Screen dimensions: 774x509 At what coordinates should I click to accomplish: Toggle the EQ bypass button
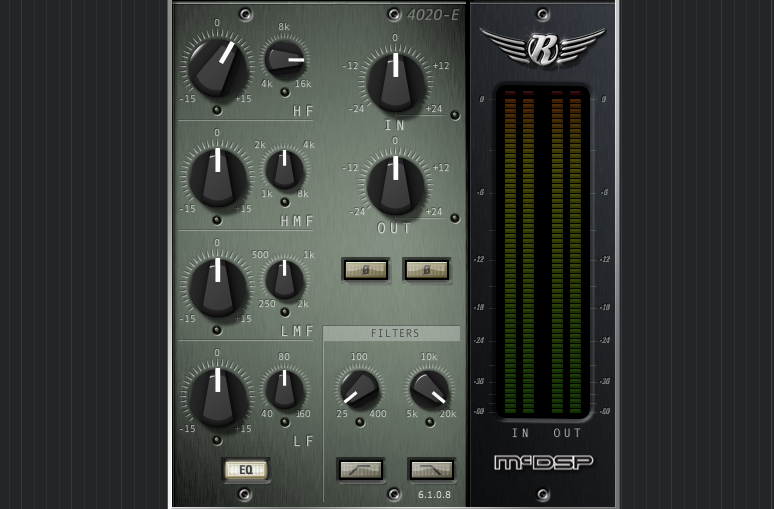tap(246, 469)
